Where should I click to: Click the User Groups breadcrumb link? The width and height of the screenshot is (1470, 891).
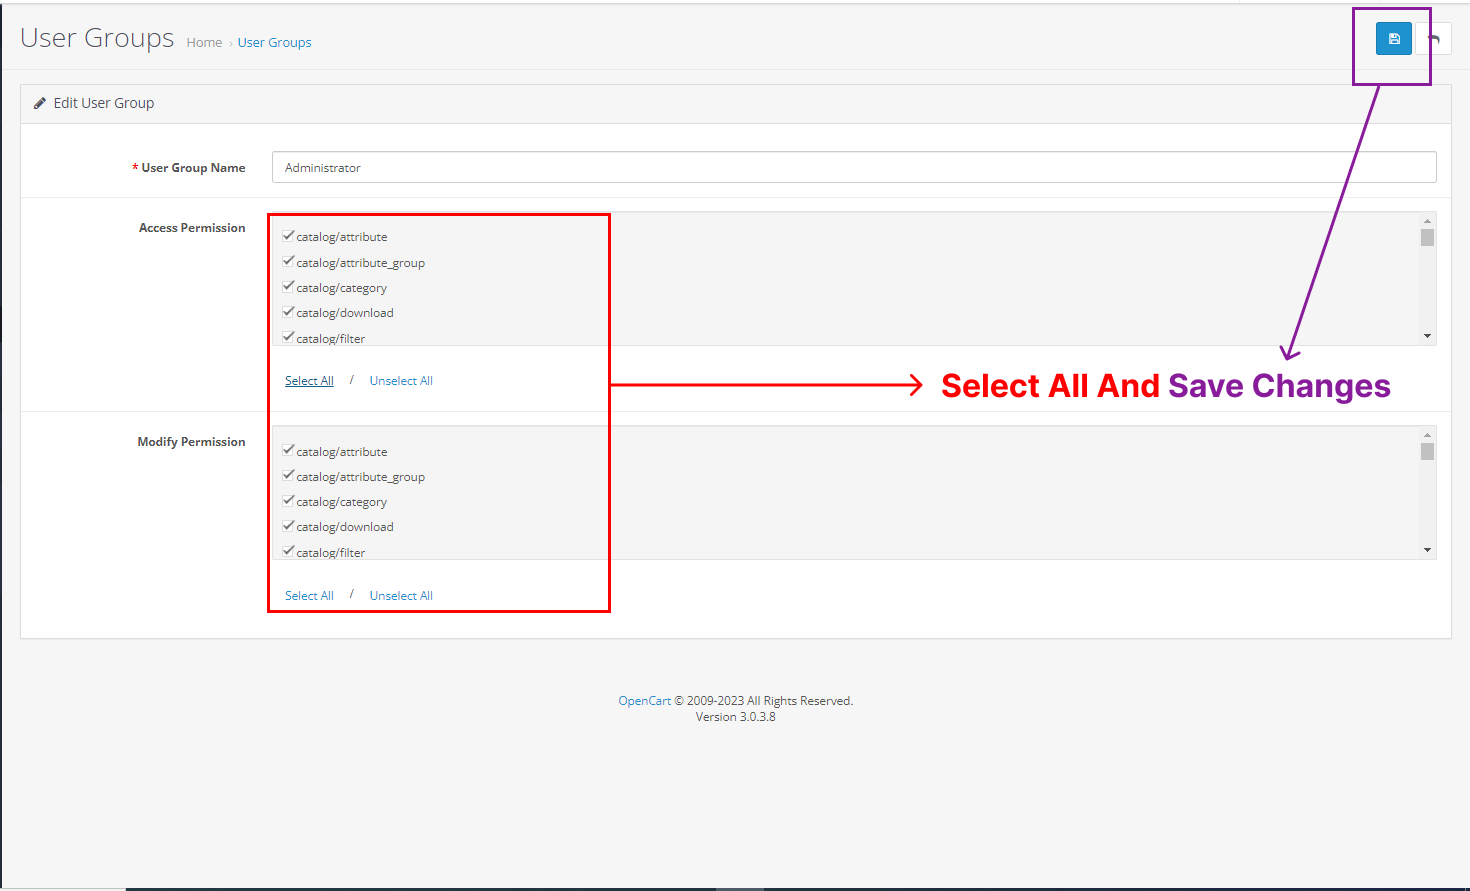point(274,42)
